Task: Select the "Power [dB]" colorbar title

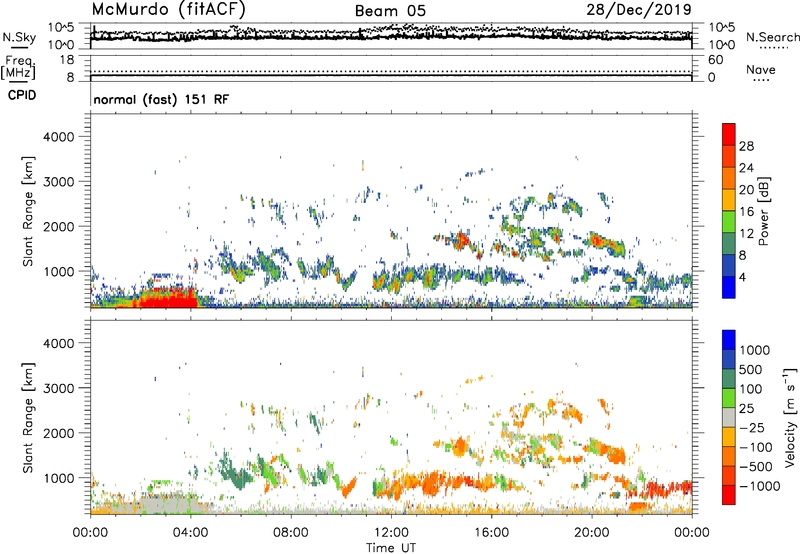Action: click(x=764, y=211)
